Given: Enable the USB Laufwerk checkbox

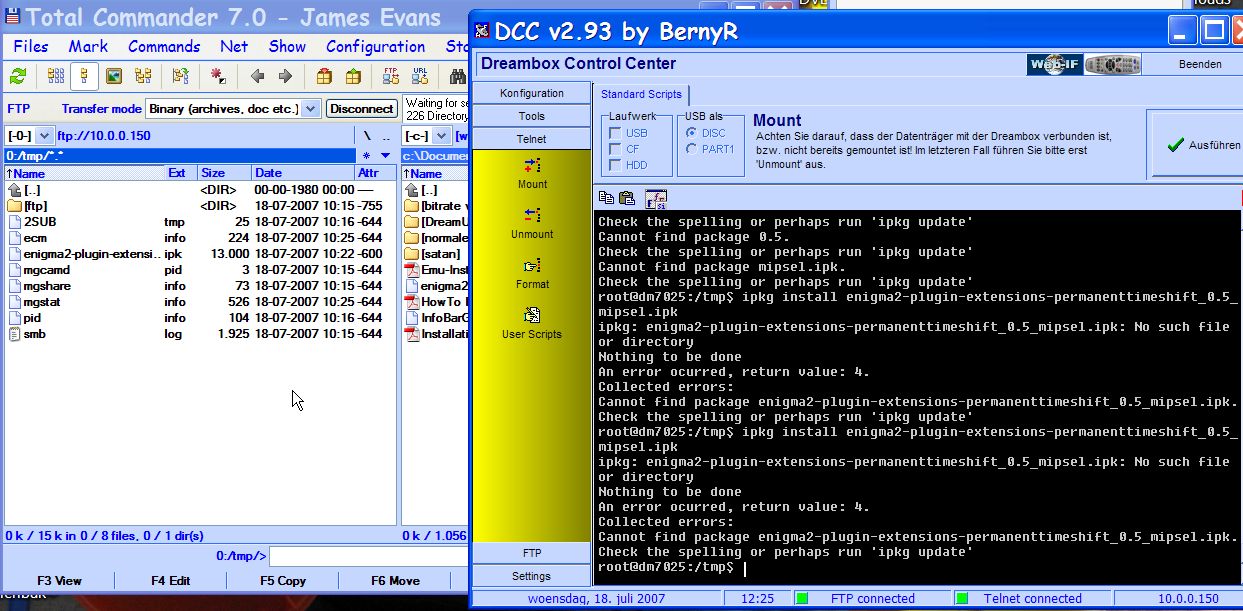Looking at the screenshot, I should [616, 133].
